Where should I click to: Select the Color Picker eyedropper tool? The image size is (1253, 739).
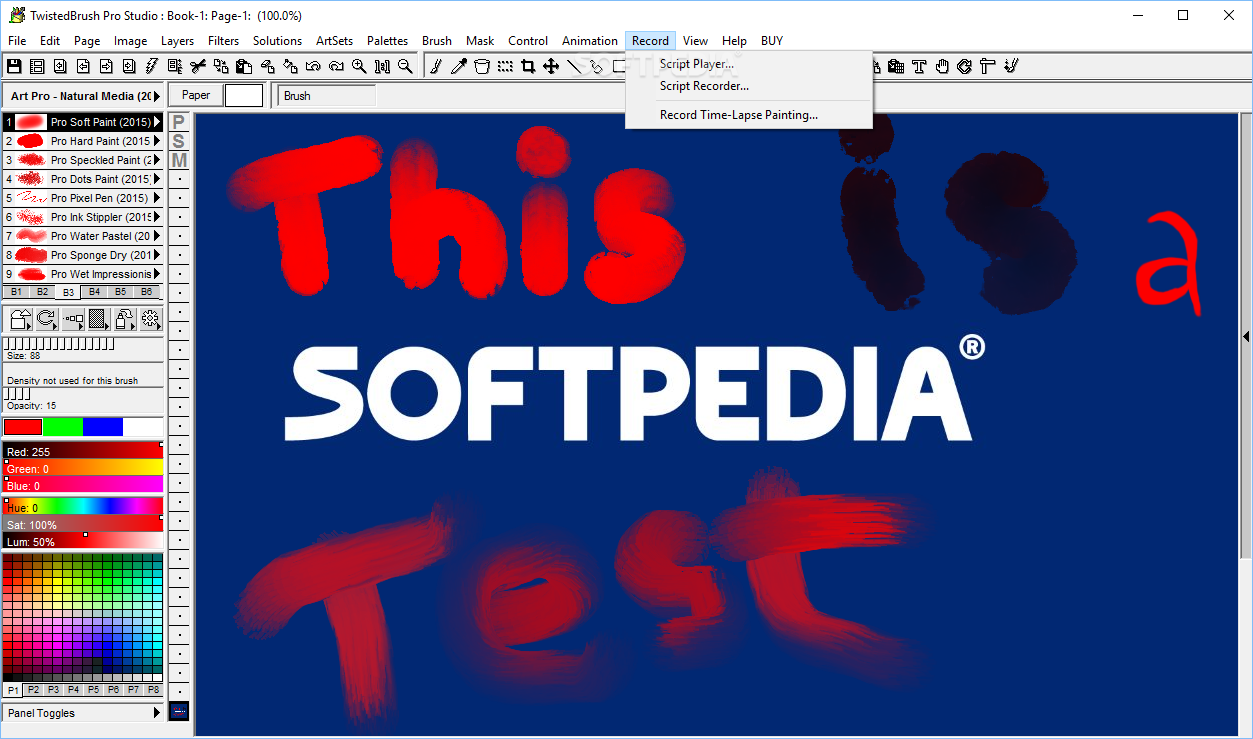click(x=459, y=66)
